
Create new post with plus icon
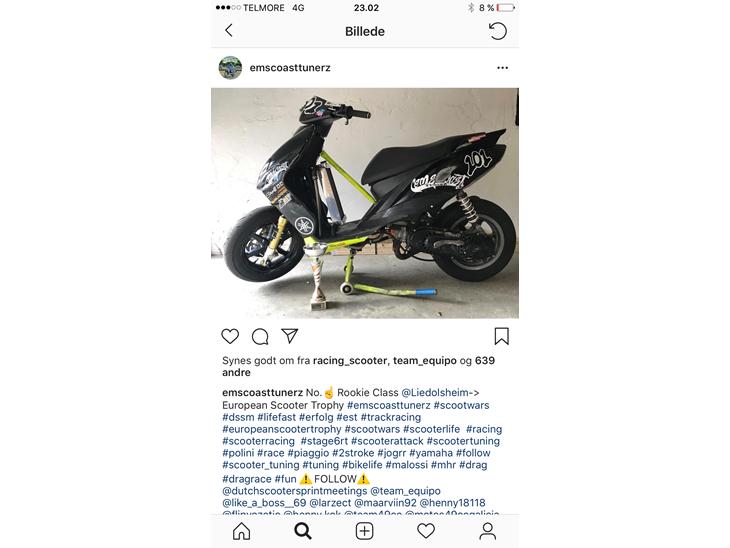click(x=365, y=531)
